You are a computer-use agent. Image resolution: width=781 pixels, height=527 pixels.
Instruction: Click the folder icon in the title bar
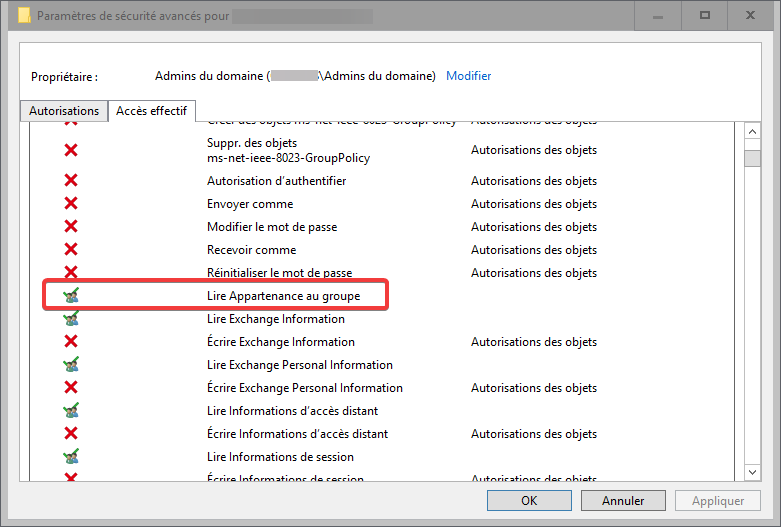24,15
